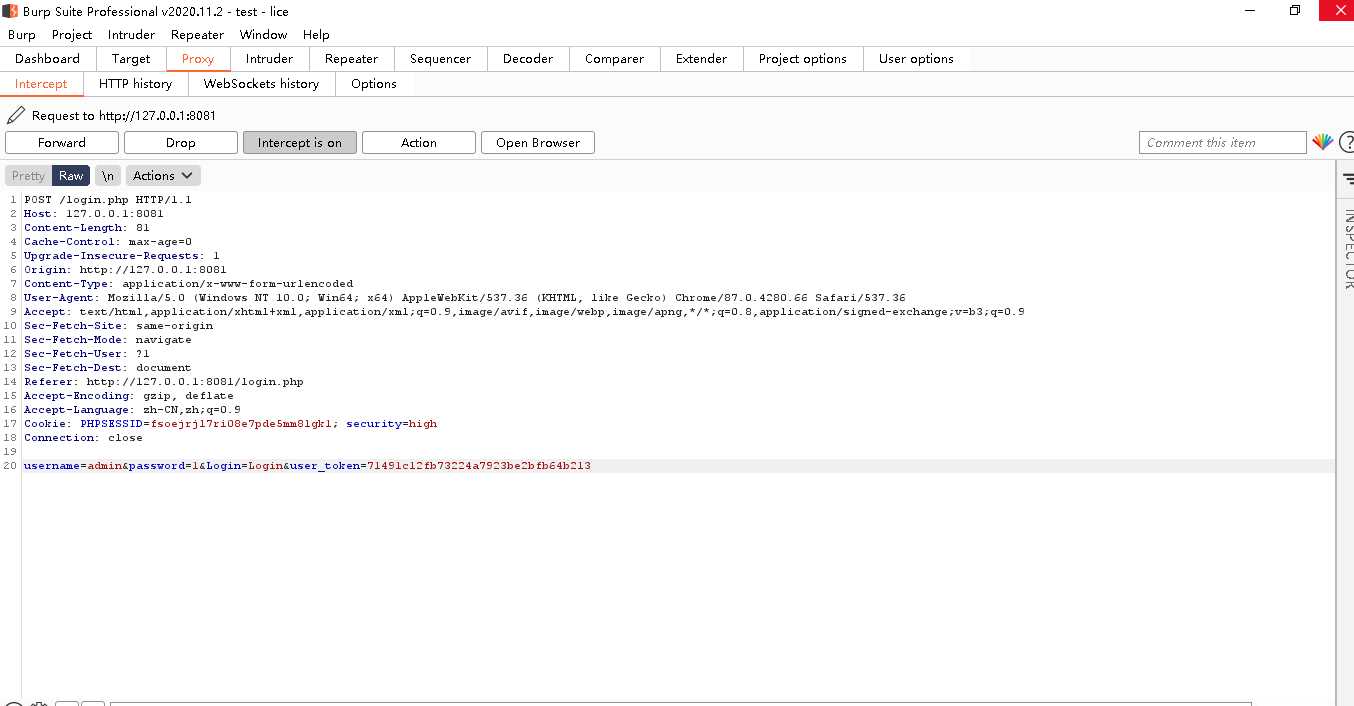The width and height of the screenshot is (1354, 706).
Task: Toggle the Intercept is on button
Action: coord(299,142)
